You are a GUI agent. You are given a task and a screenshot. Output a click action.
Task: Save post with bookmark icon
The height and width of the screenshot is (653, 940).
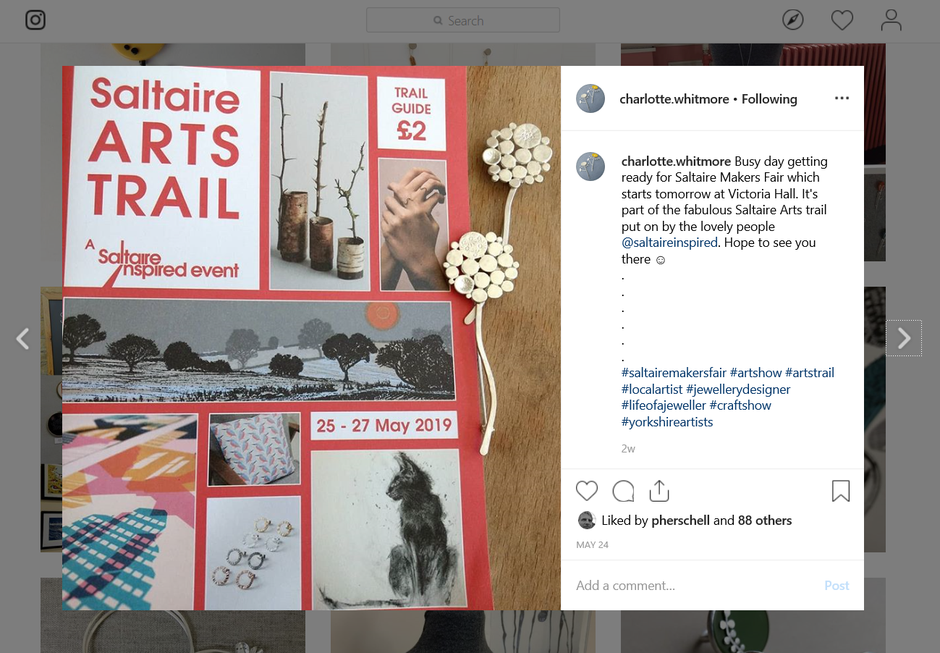840,490
